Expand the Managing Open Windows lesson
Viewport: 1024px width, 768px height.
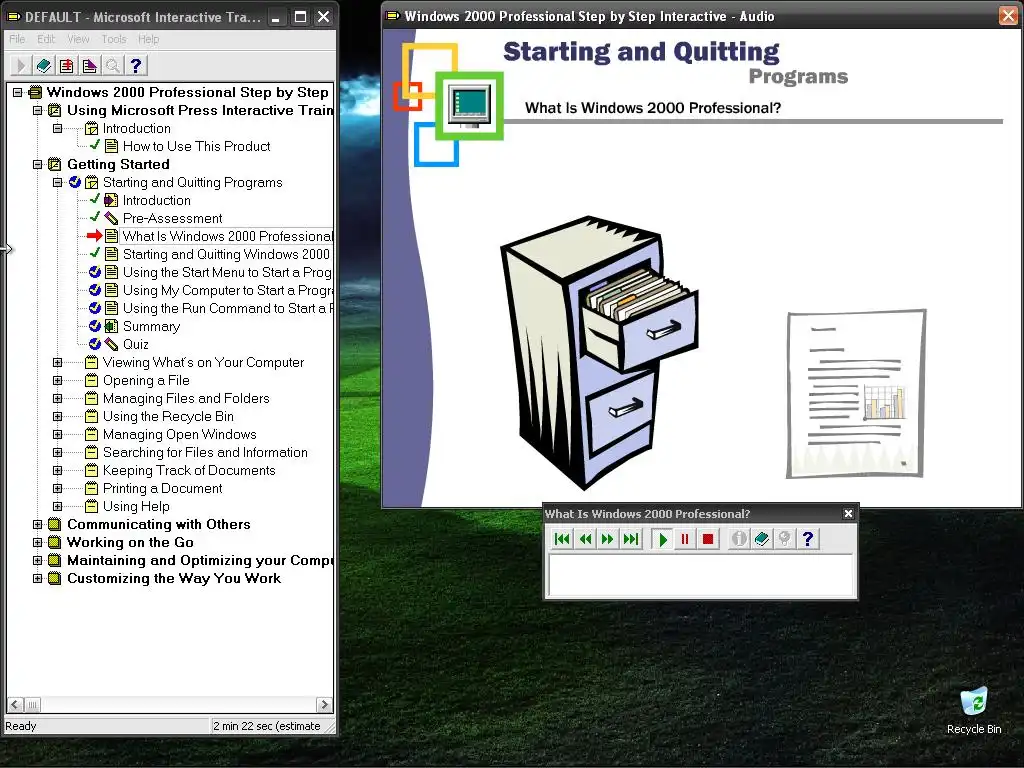click(x=57, y=434)
